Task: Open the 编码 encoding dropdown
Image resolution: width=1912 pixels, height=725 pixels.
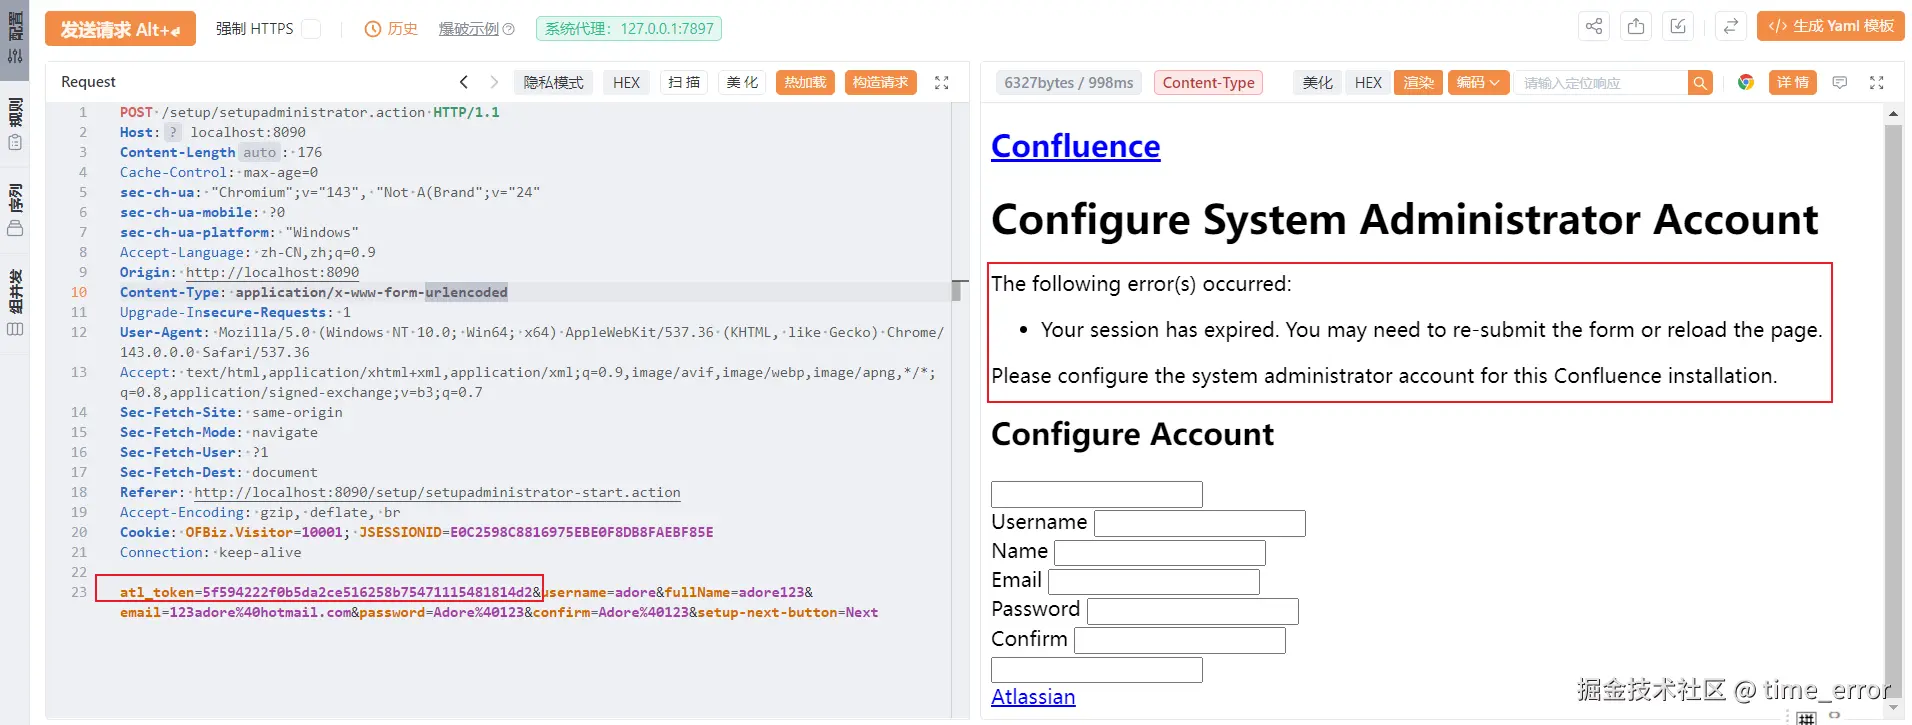Action: coord(1478,83)
